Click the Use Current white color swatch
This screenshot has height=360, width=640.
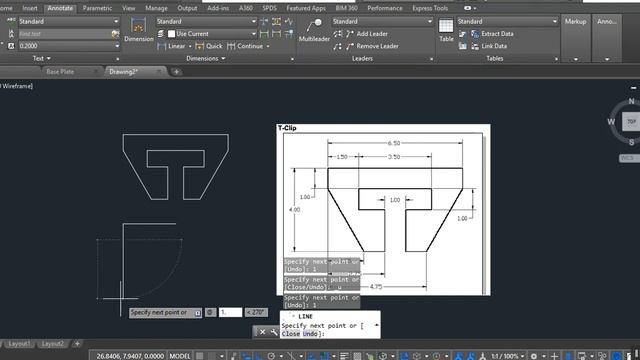coord(171,34)
